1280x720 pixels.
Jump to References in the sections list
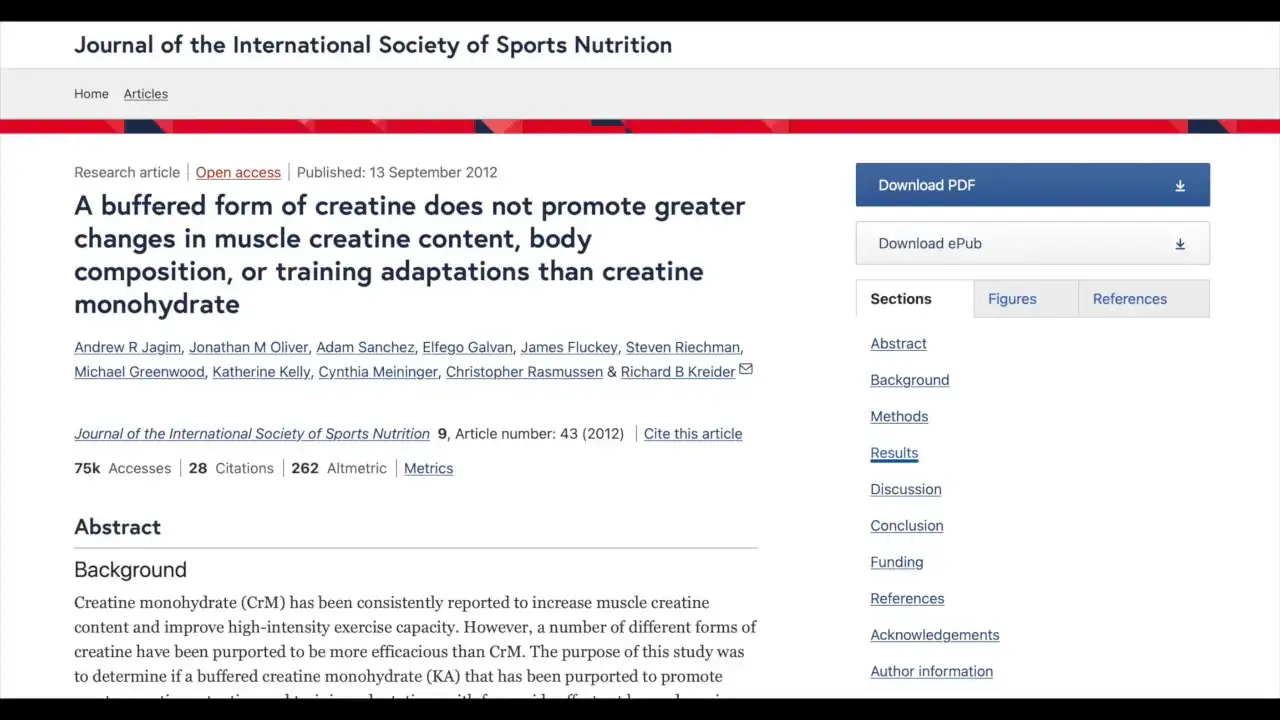(907, 599)
